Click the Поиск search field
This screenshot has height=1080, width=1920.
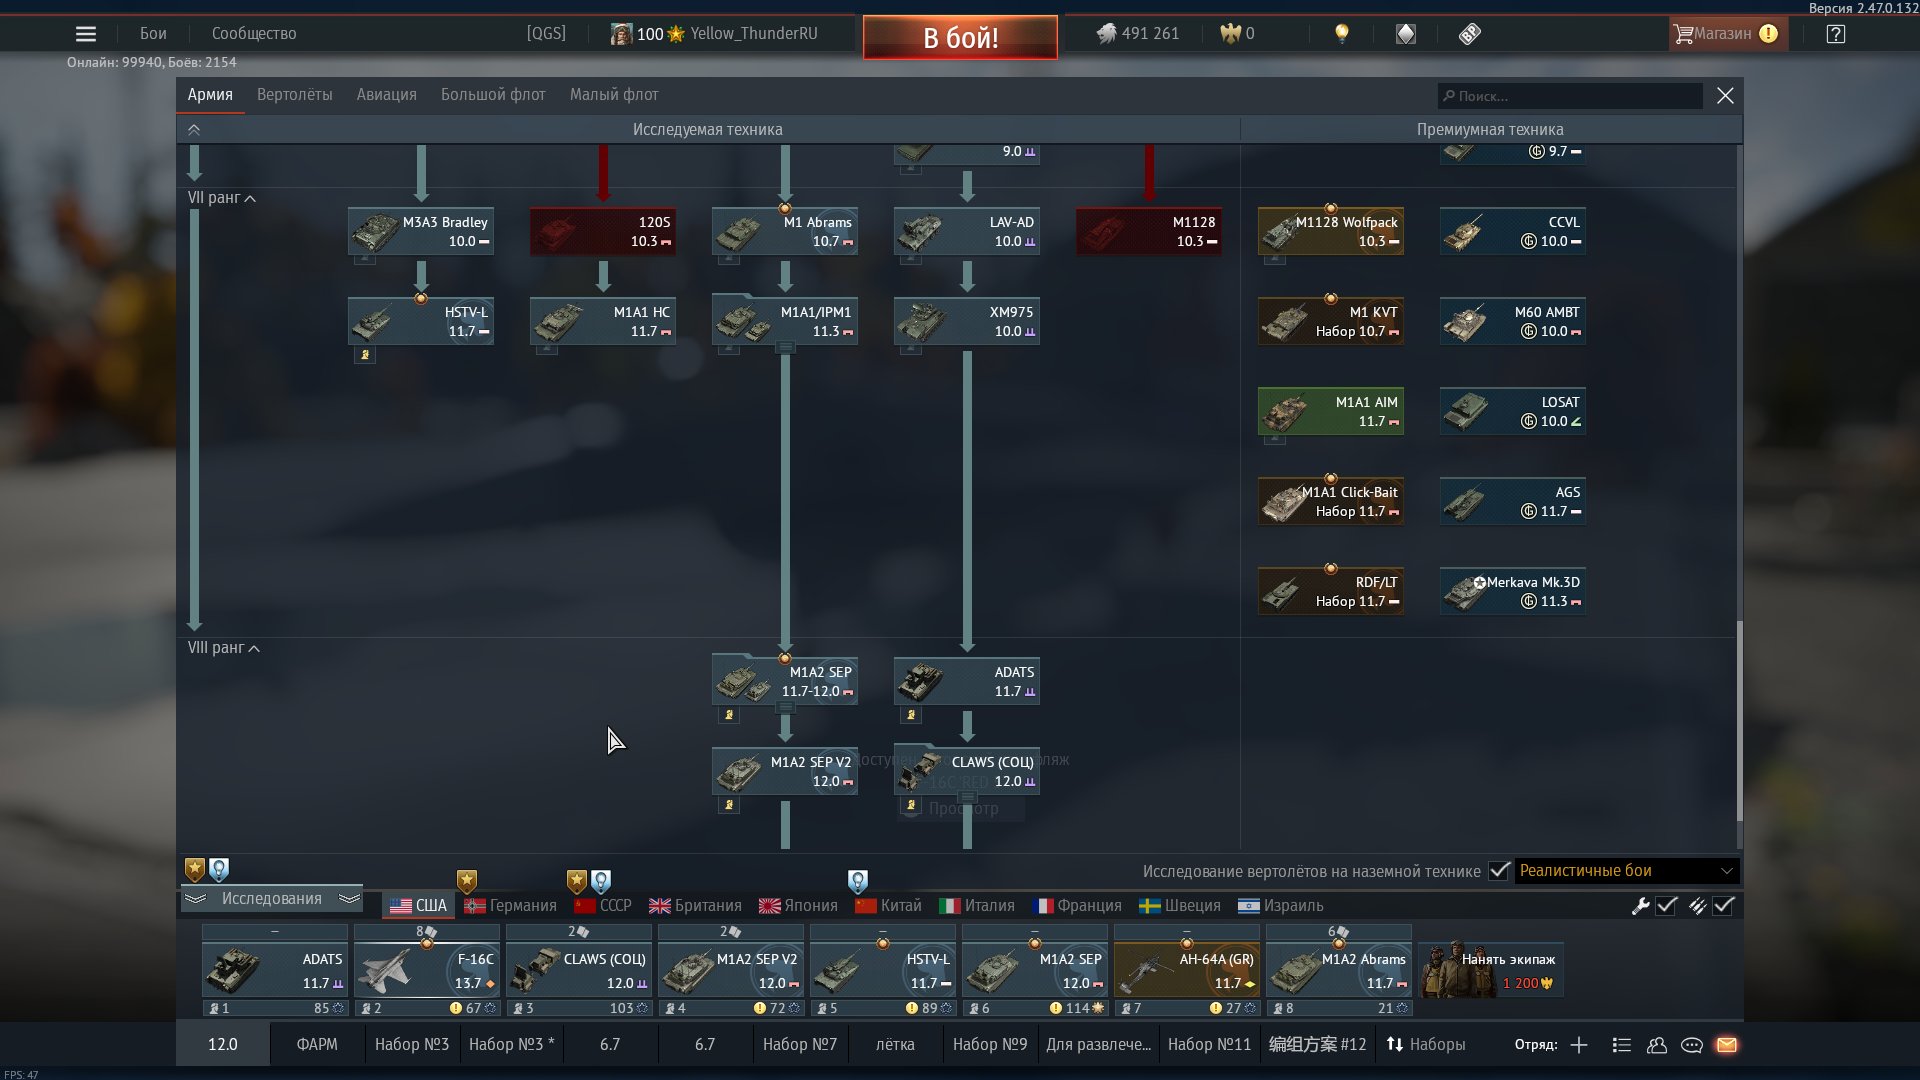1570,96
